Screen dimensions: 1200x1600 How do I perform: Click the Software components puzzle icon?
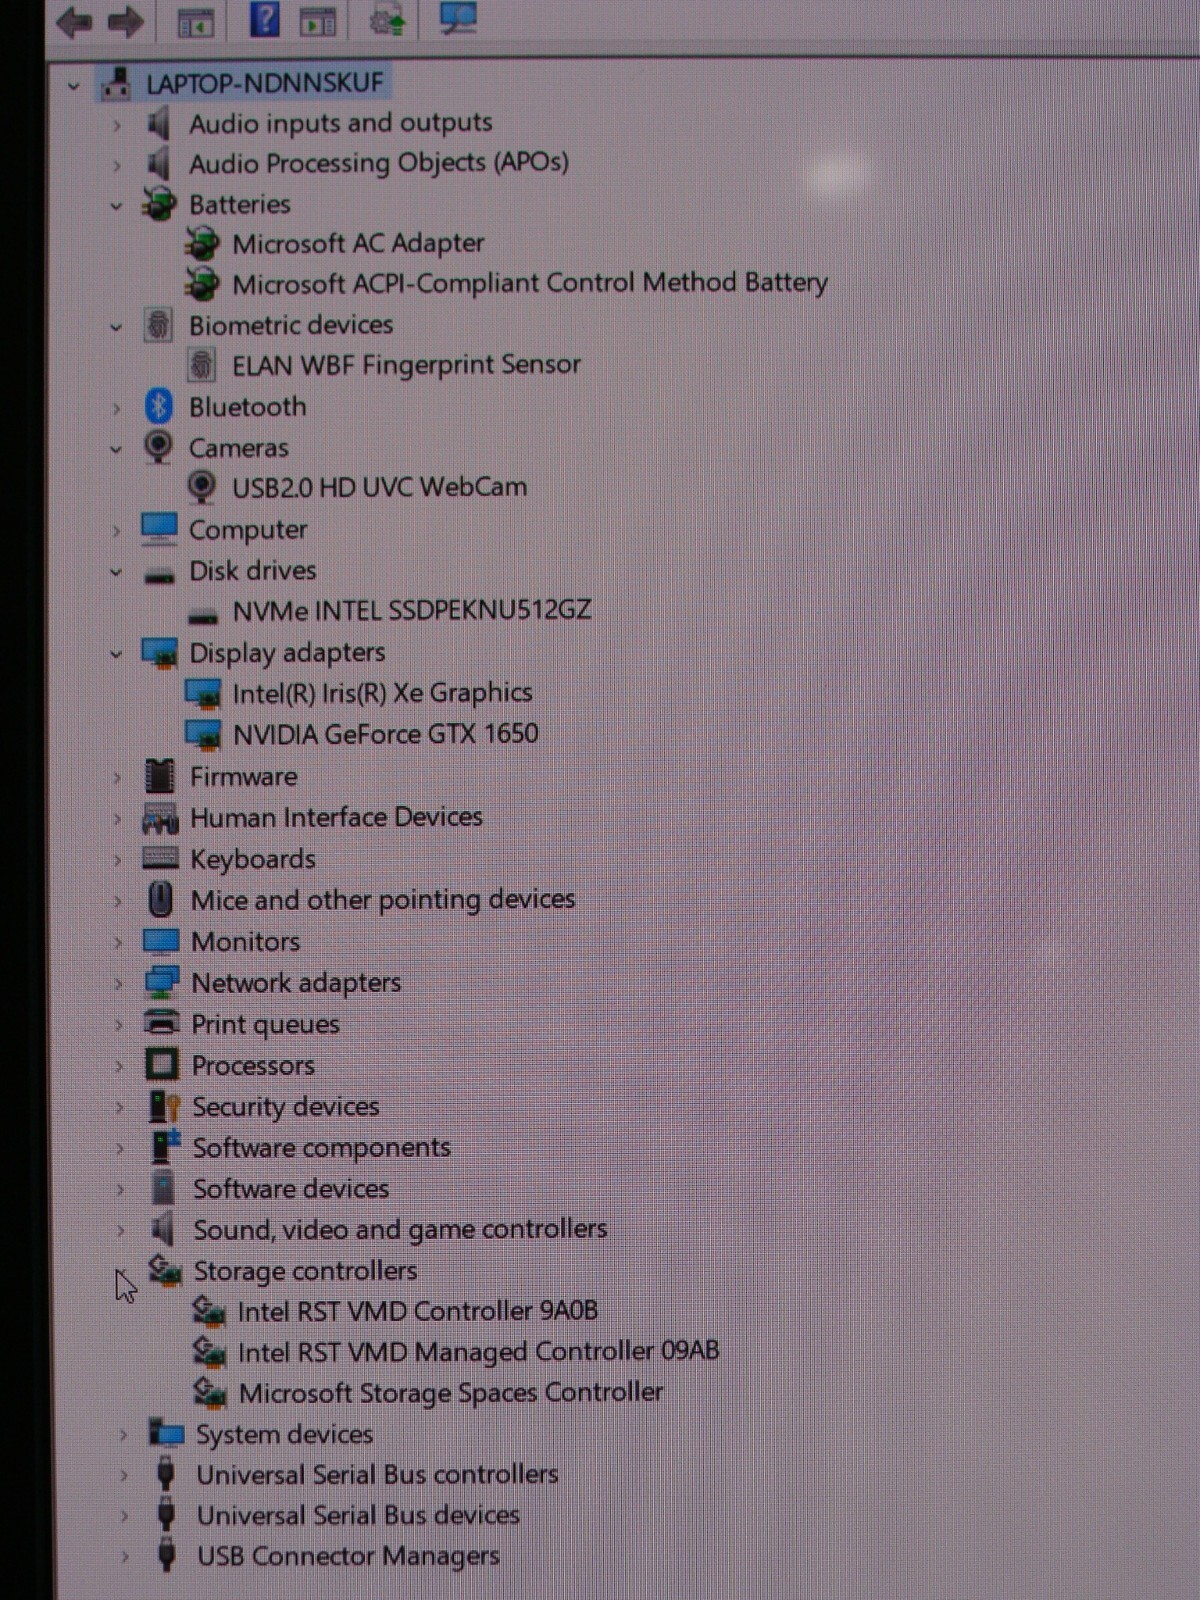point(165,1146)
